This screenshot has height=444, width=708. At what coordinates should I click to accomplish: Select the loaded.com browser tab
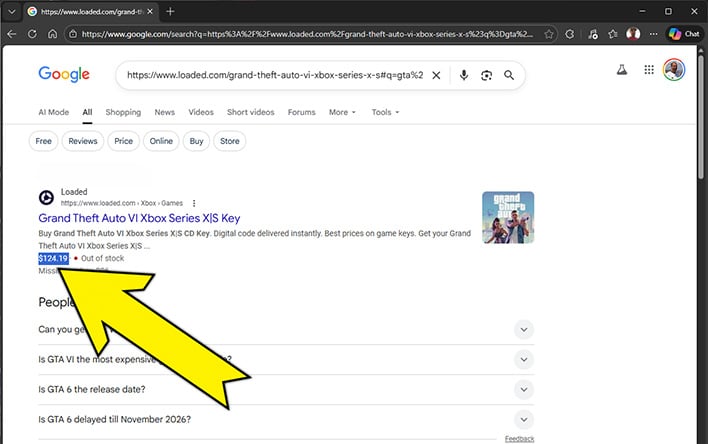[x=90, y=12]
